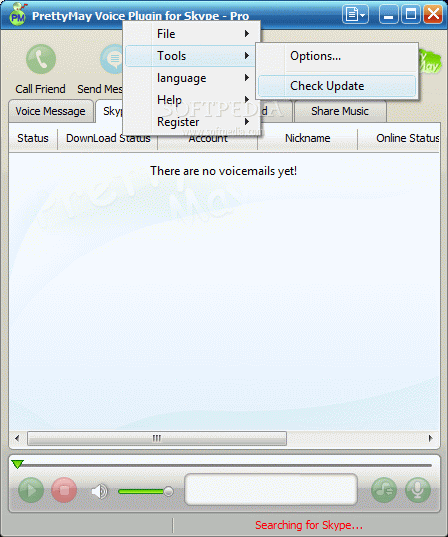Screen dimensions: 448x537
Task: Adjust the green volume slider knob
Action: pyautogui.click(x=168, y=491)
